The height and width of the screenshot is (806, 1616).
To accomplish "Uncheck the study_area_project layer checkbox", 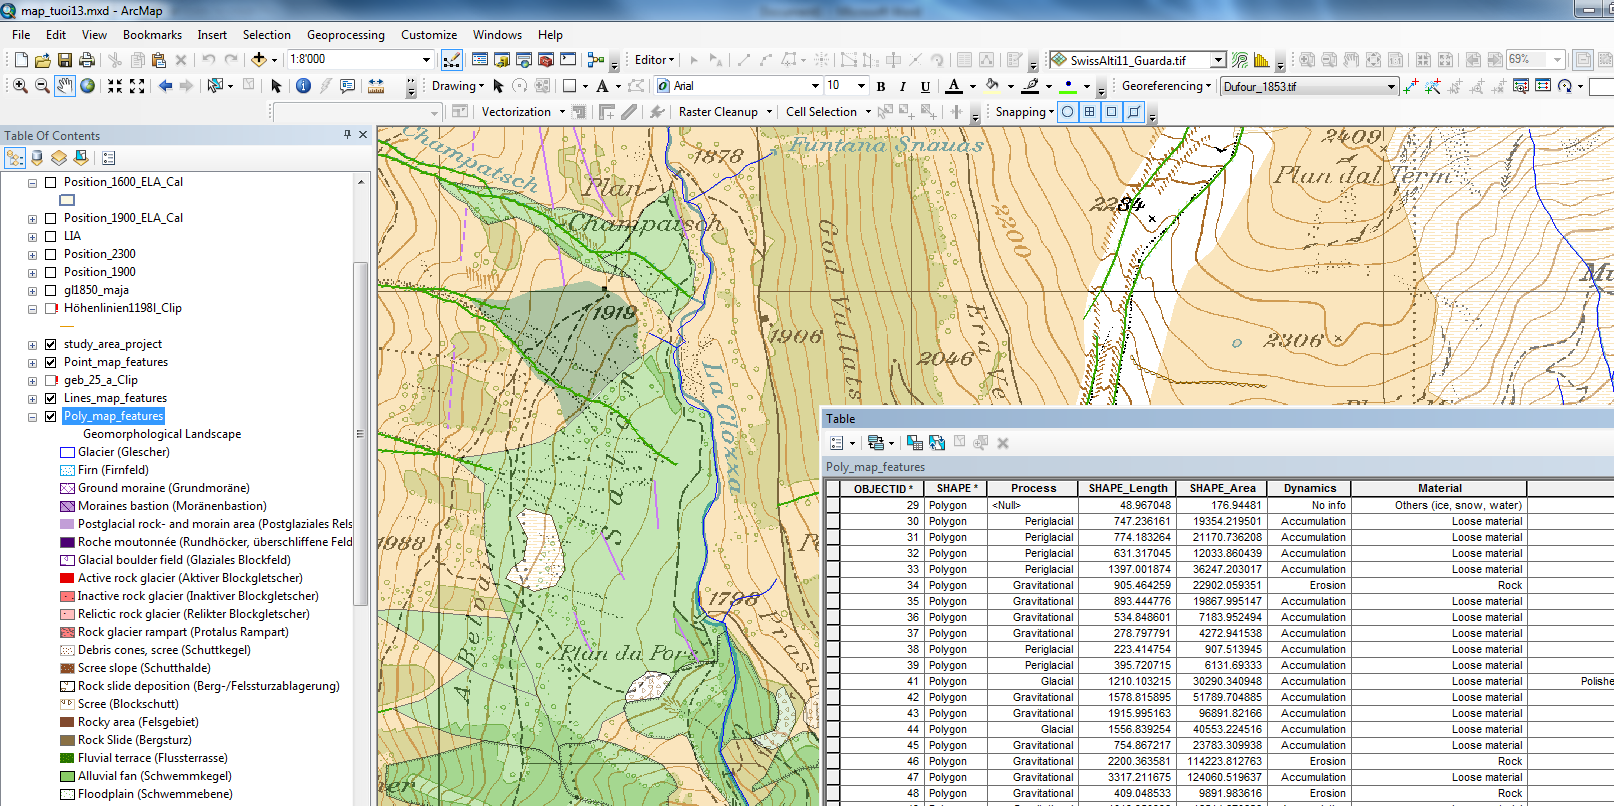I will point(50,344).
